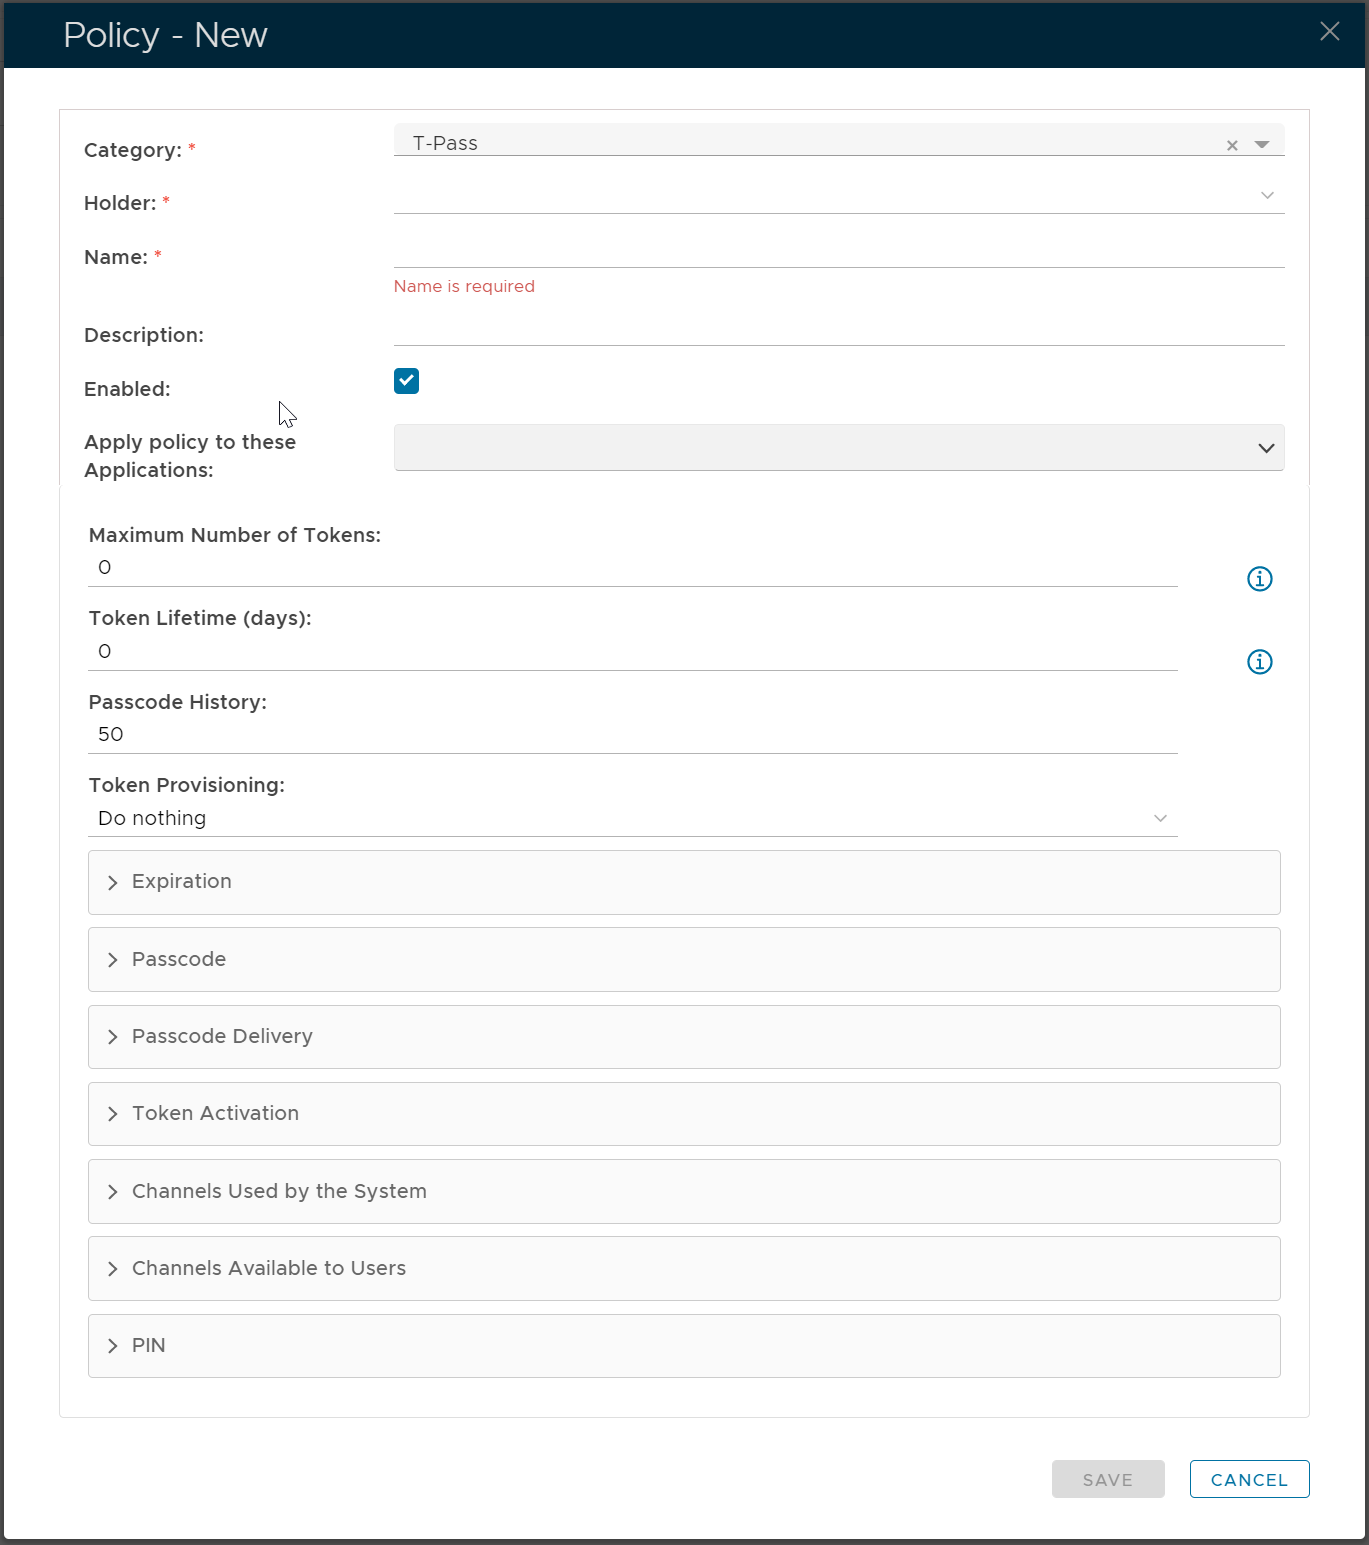Click info icon beside Token Lifetime field

(1259, 662)
